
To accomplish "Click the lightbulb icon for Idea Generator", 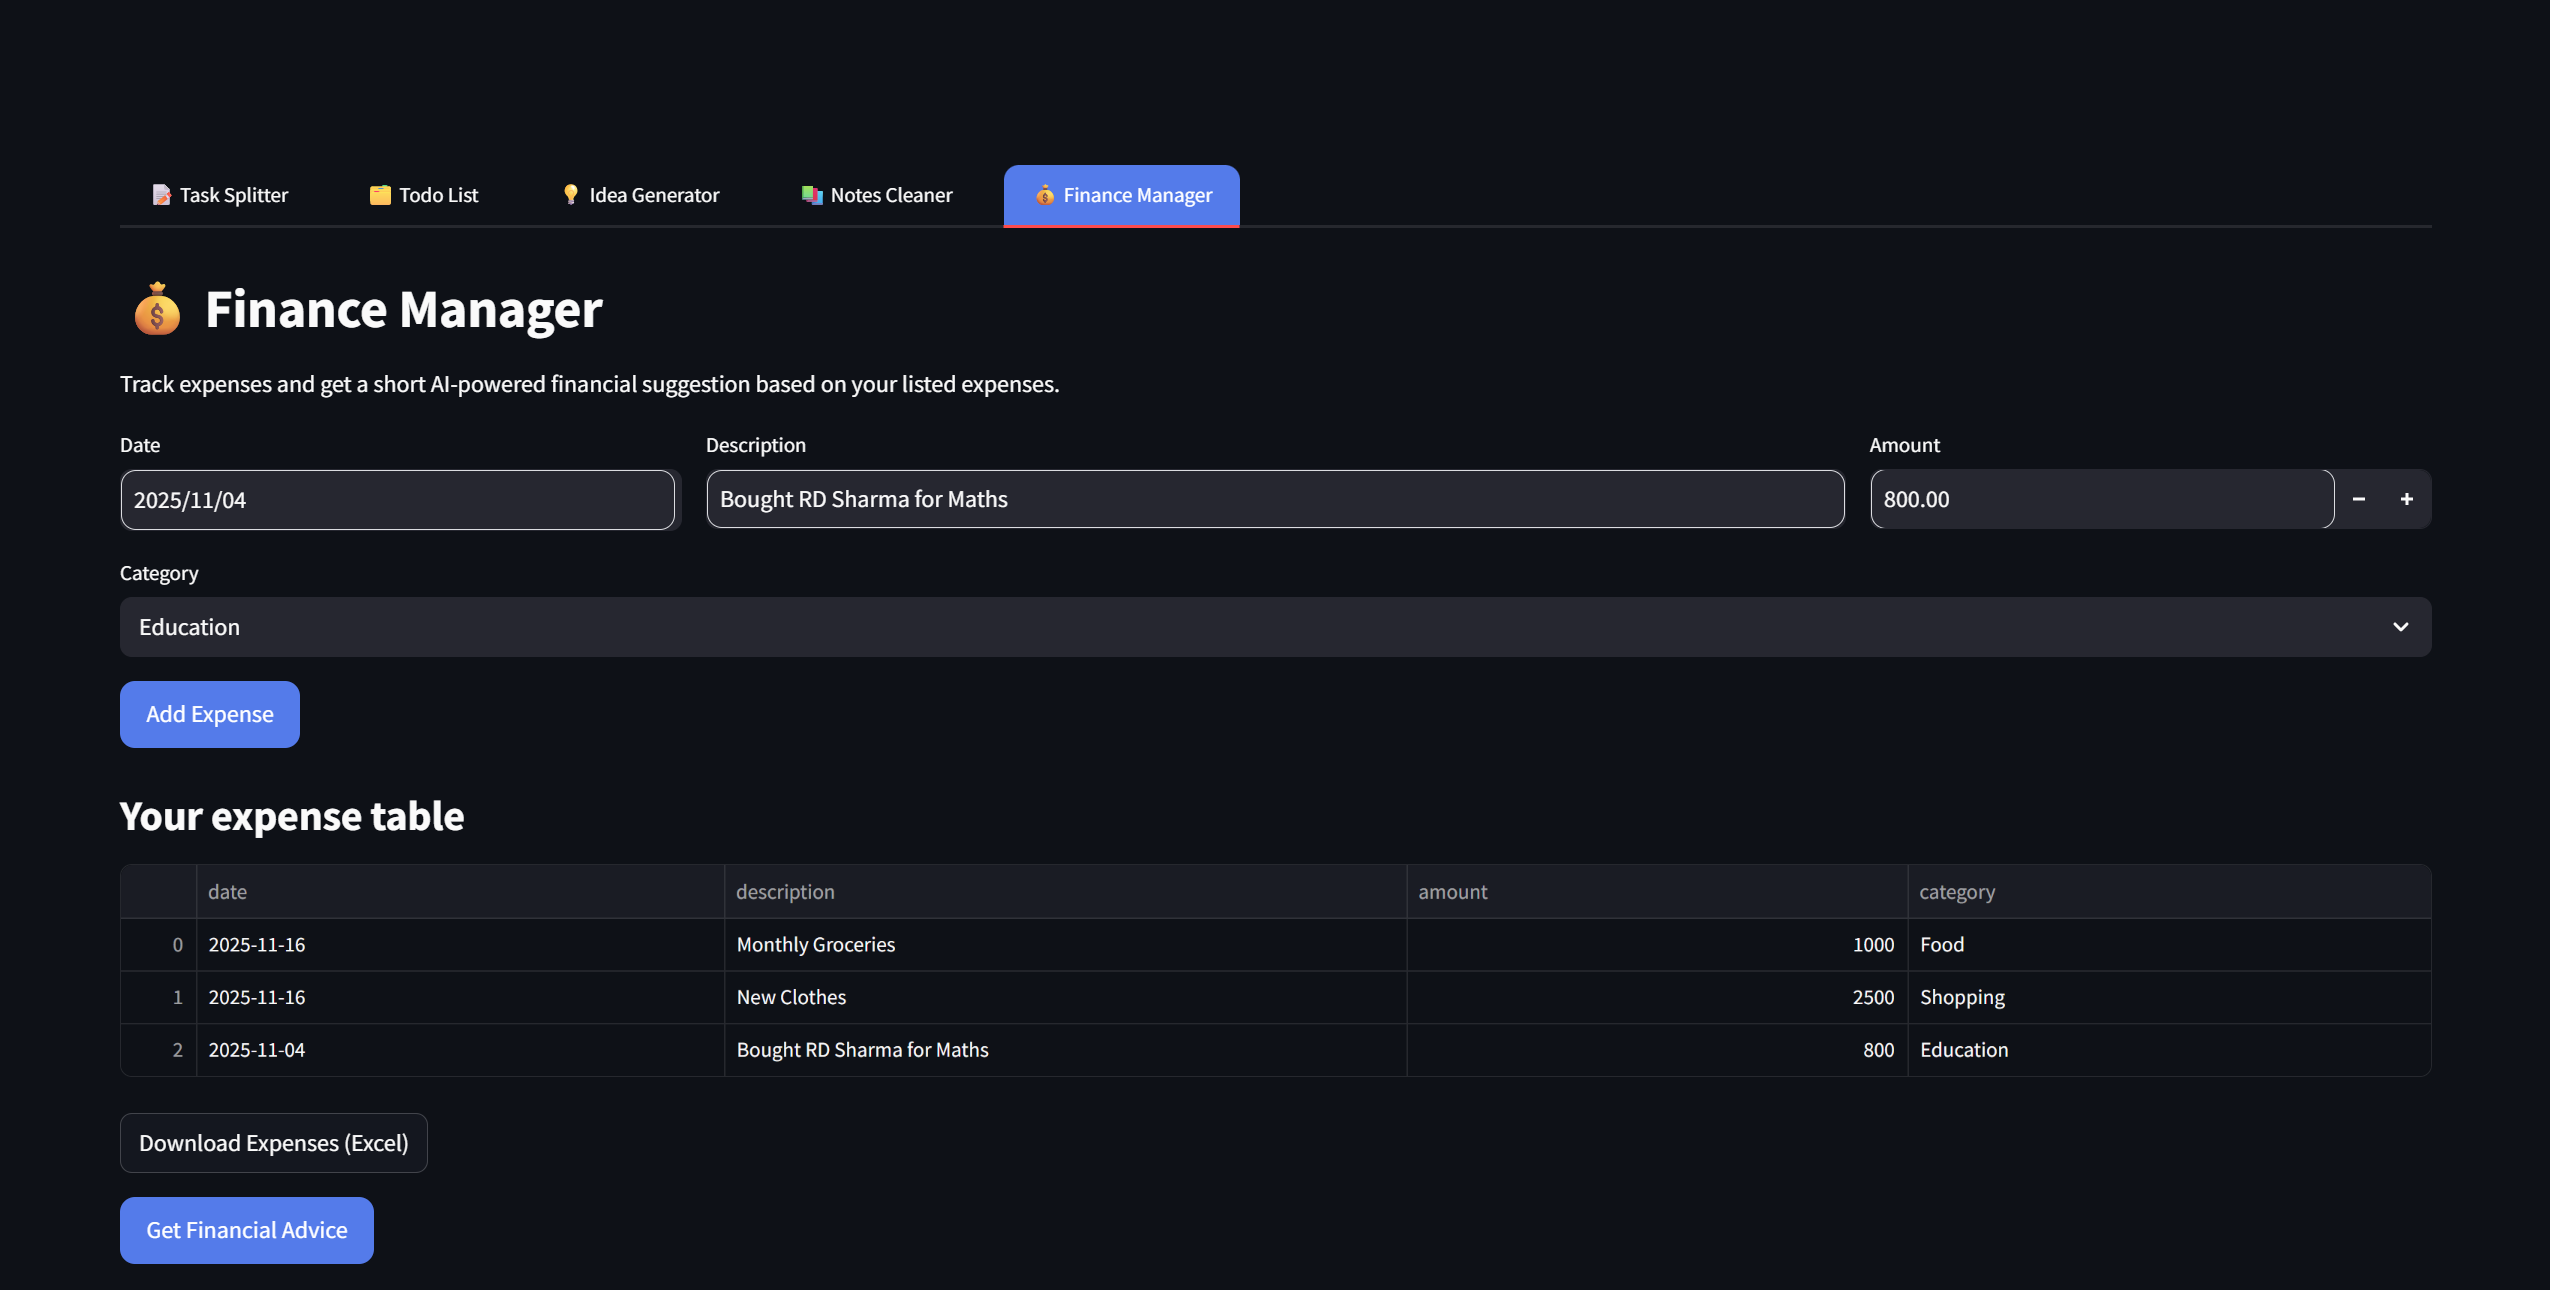I will [x=570, y=194].
